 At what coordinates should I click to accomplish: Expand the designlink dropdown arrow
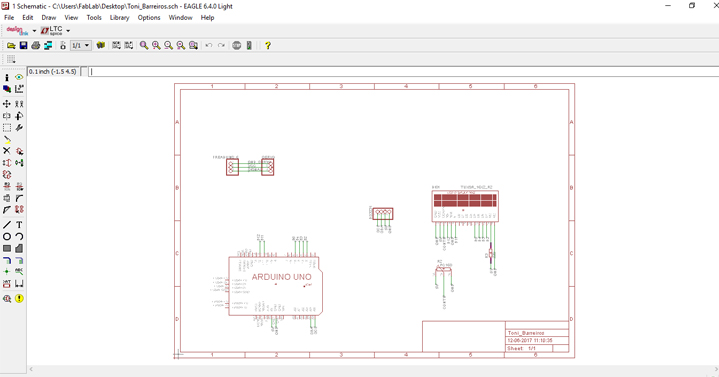[34, 31]
